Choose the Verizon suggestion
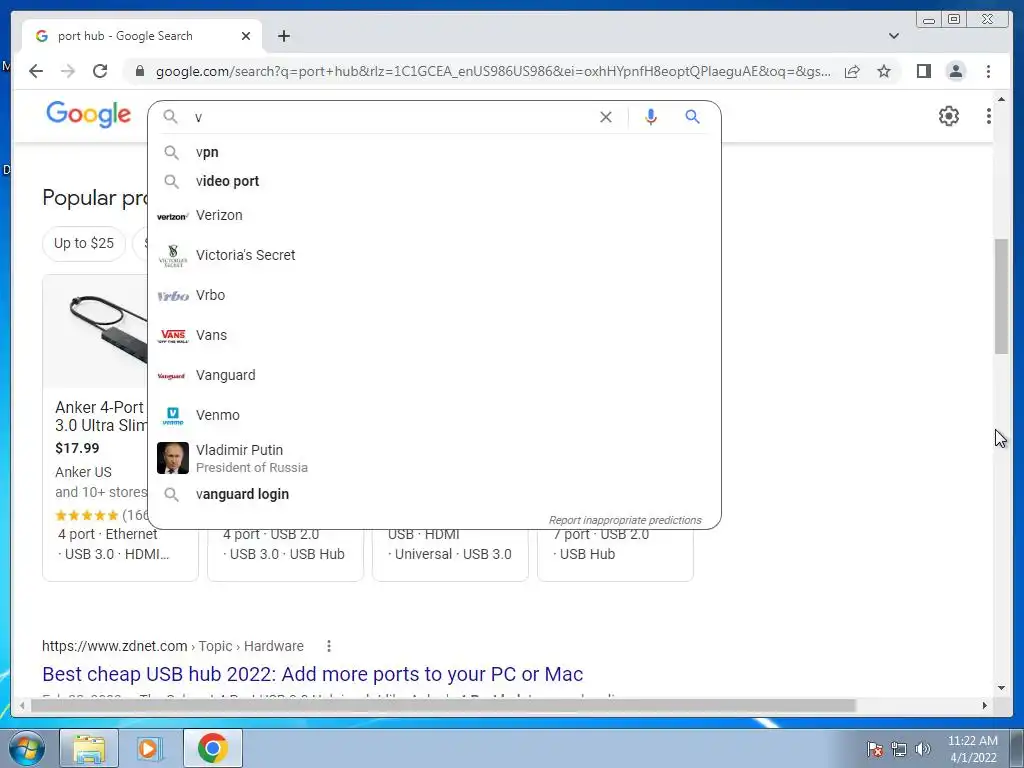The height and width of the screenshot is (768, 1024). [434, 216]
